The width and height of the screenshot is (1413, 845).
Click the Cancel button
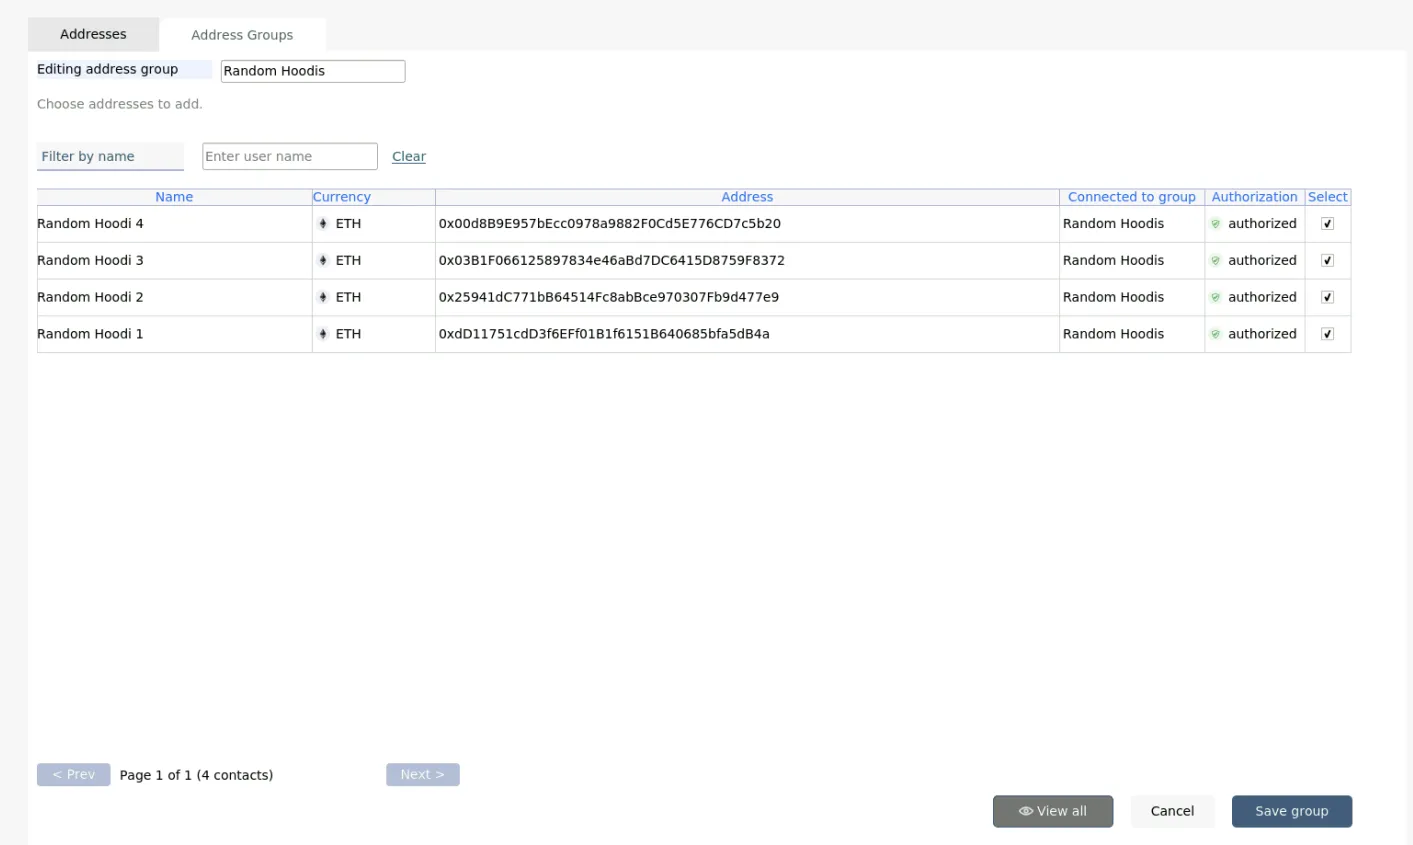(x=1172, y=811)
